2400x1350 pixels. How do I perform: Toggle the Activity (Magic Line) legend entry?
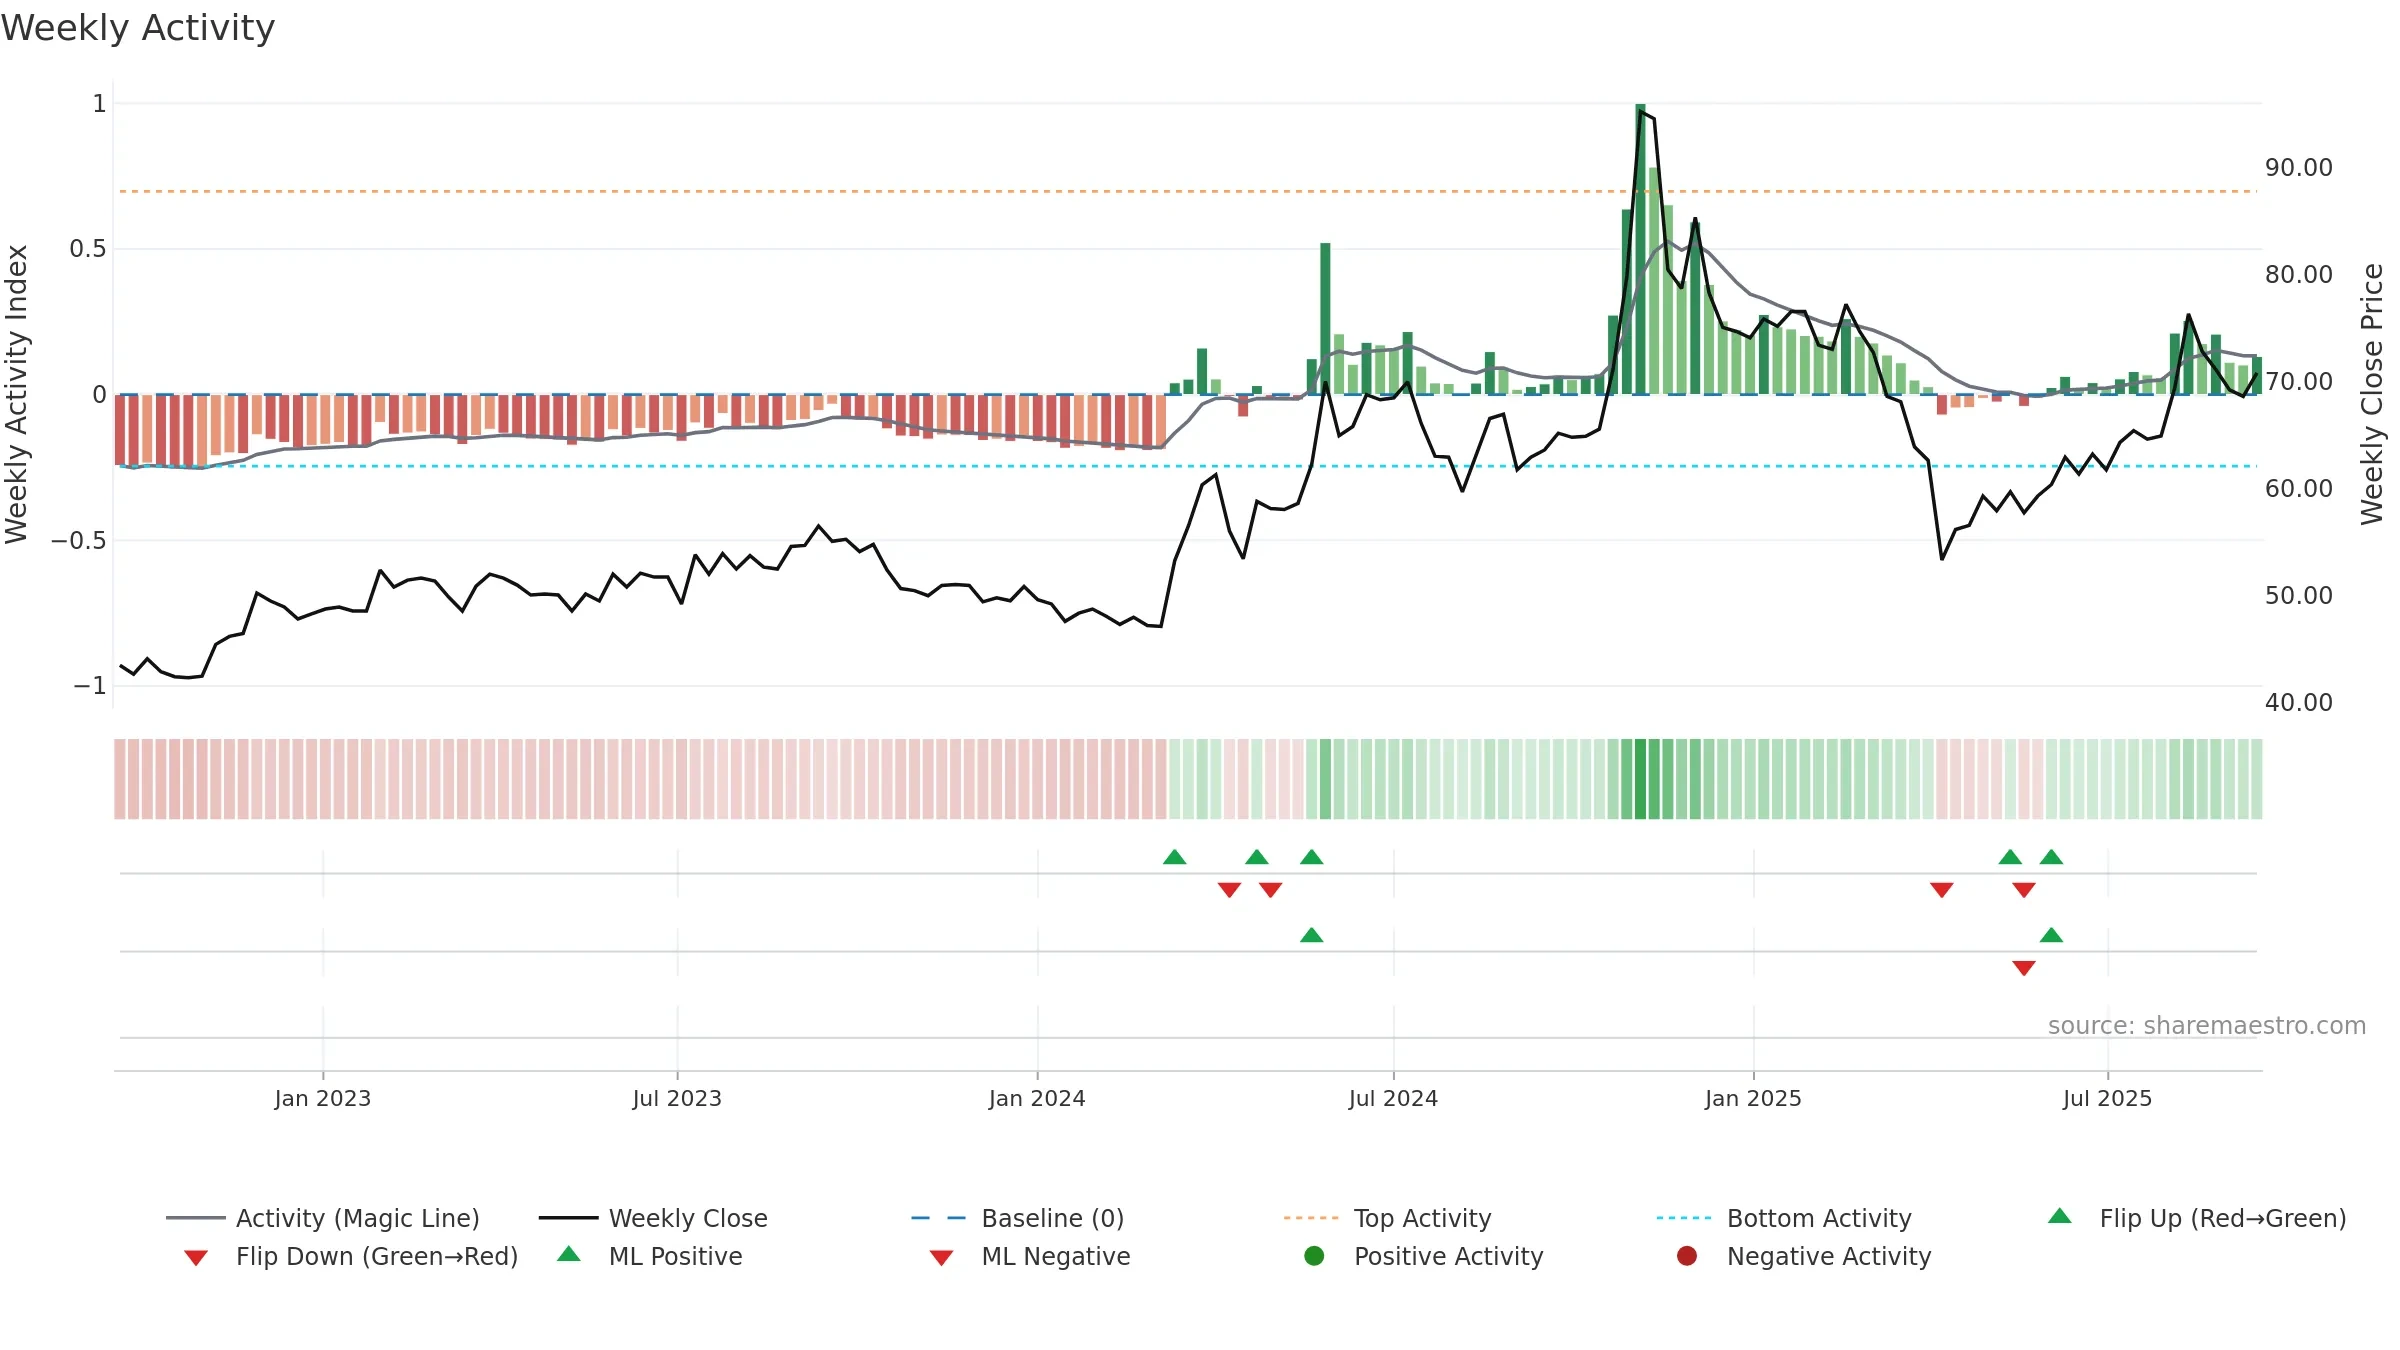coord(322,1218)
